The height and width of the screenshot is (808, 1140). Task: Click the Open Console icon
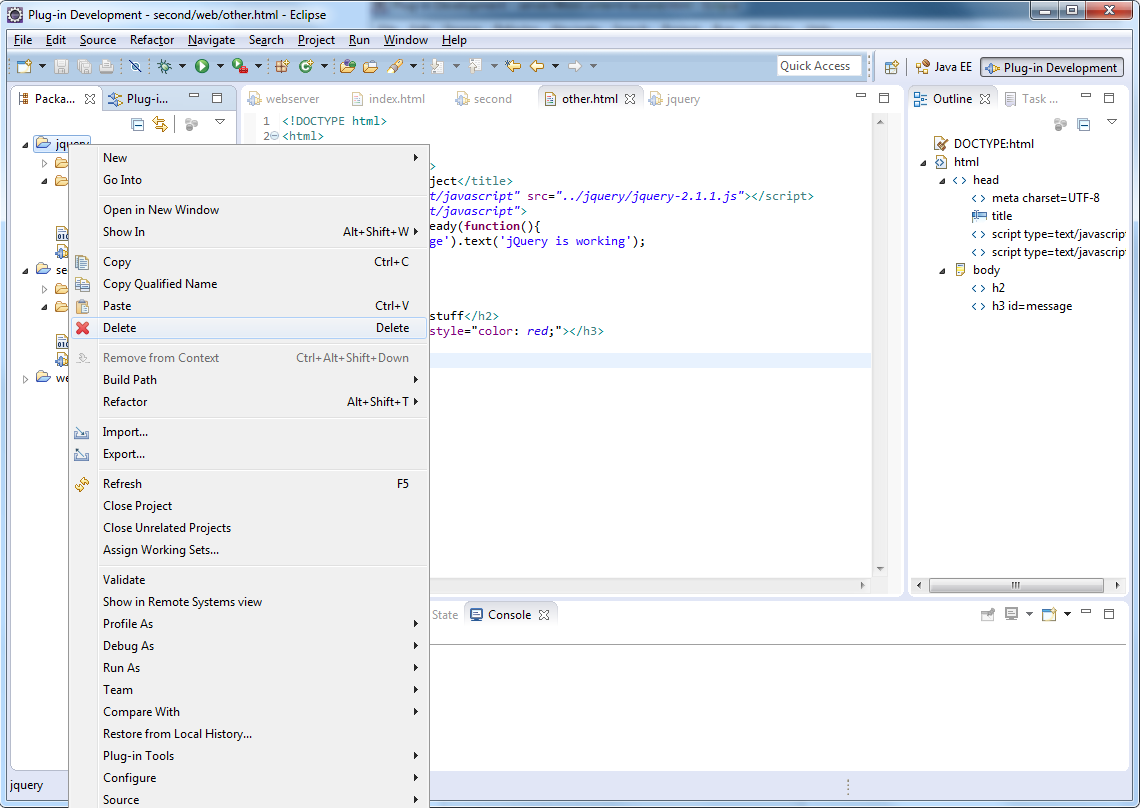[1048, 615]
